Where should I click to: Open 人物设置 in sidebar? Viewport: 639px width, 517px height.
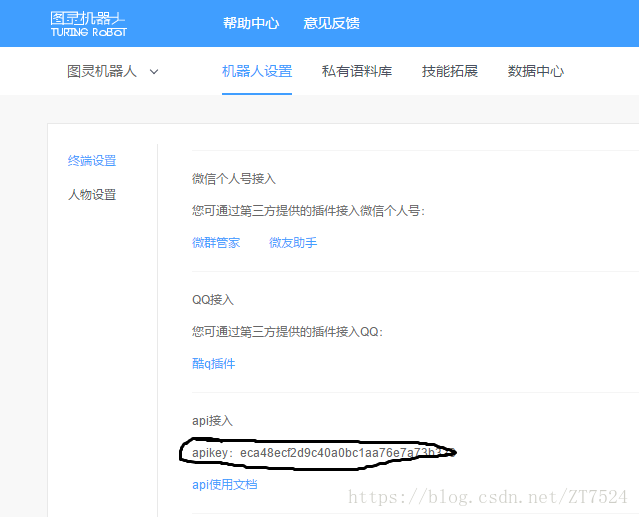[92, 194]
